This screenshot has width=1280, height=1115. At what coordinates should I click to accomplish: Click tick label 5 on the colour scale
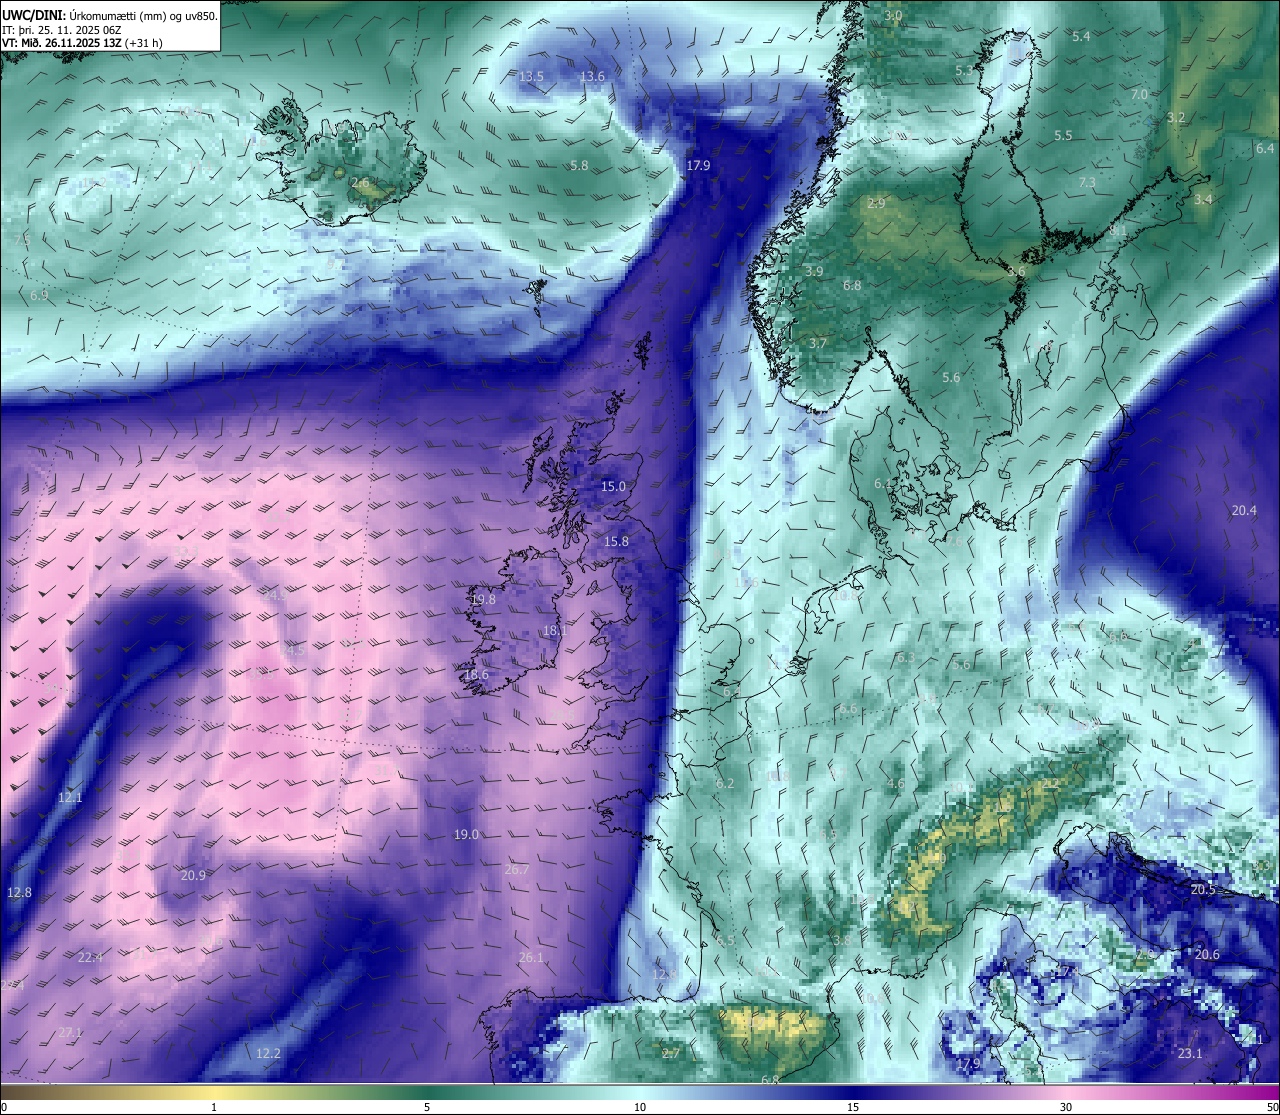point(427,1107)
